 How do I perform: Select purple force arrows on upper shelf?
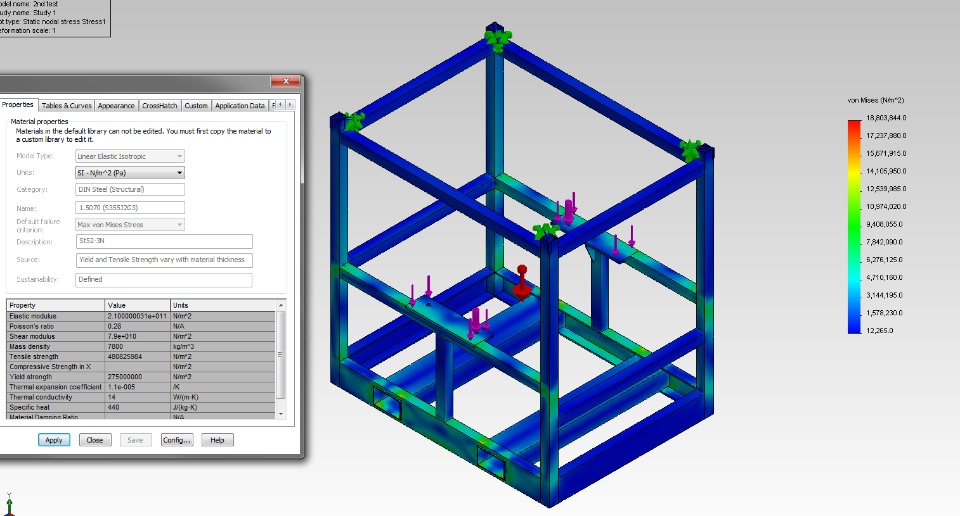(x=569, y=209)
